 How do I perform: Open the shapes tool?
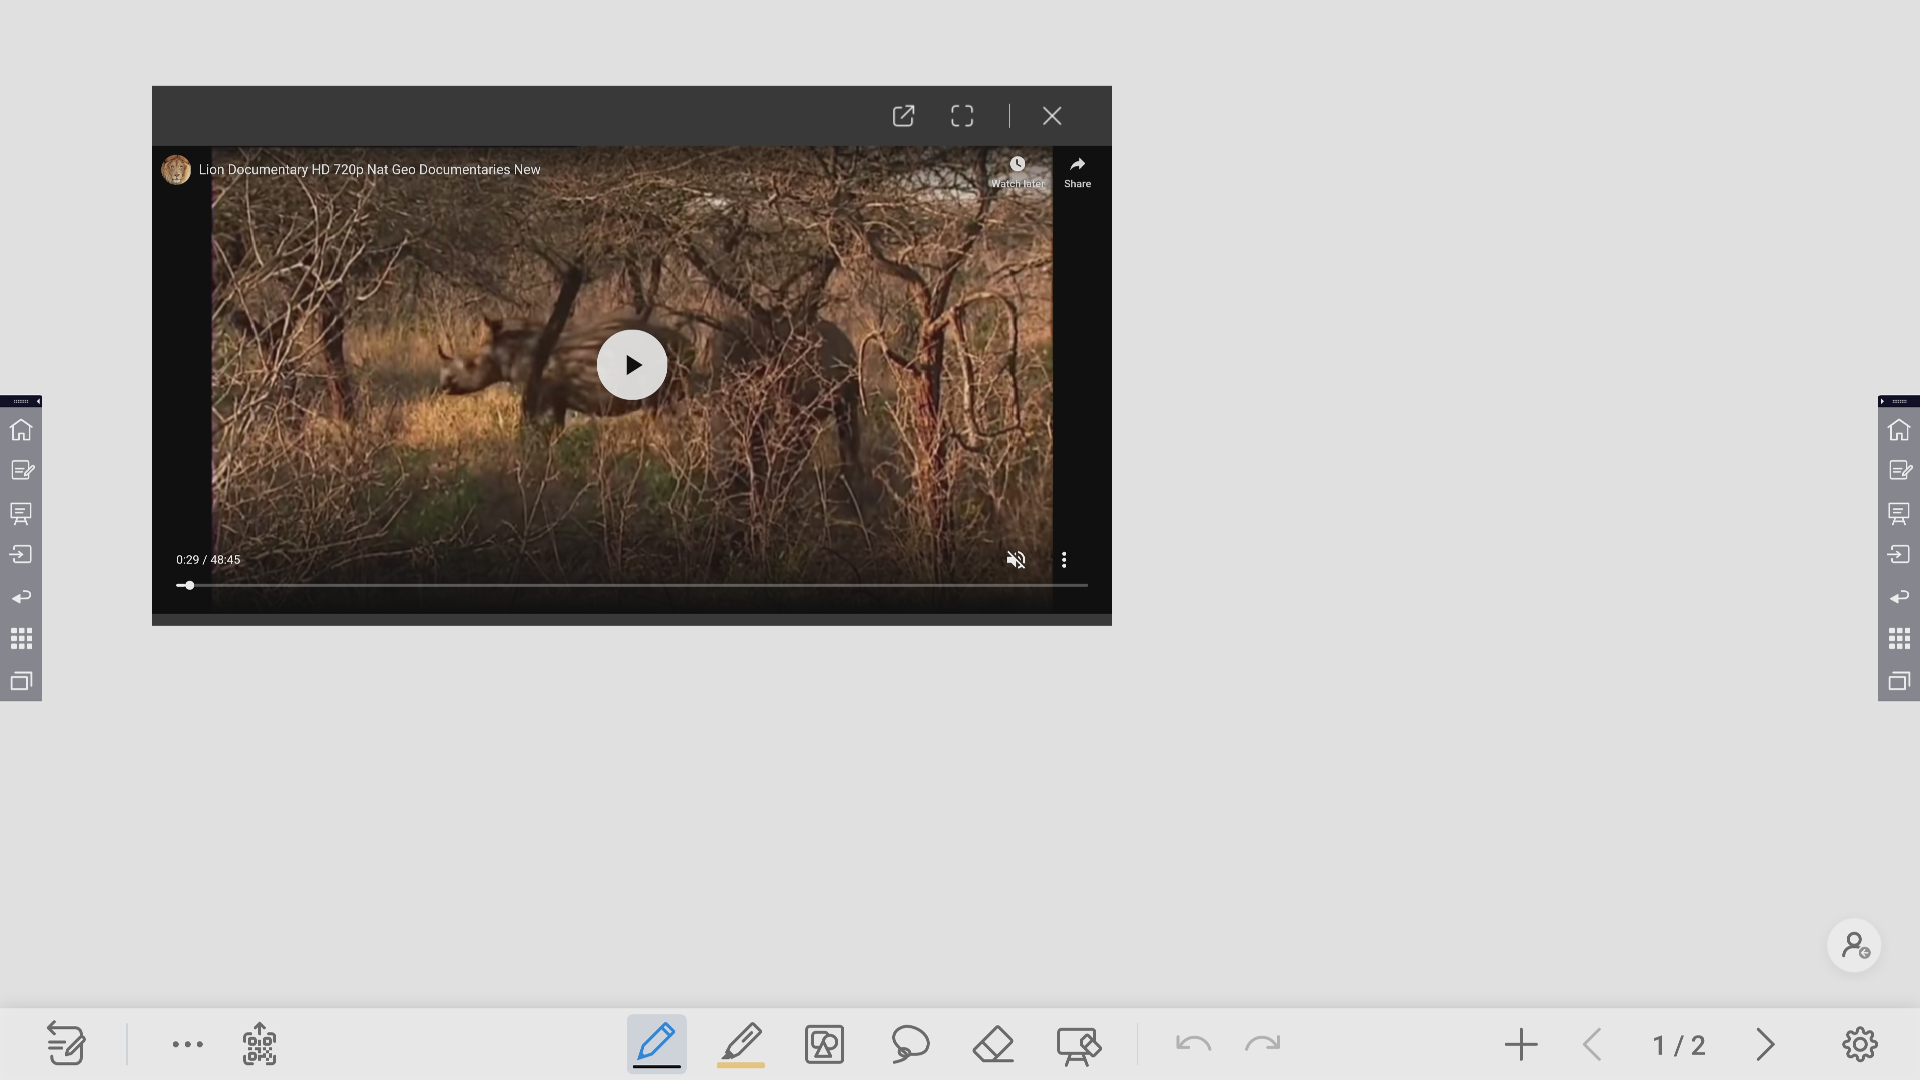tap(824, 1044)
